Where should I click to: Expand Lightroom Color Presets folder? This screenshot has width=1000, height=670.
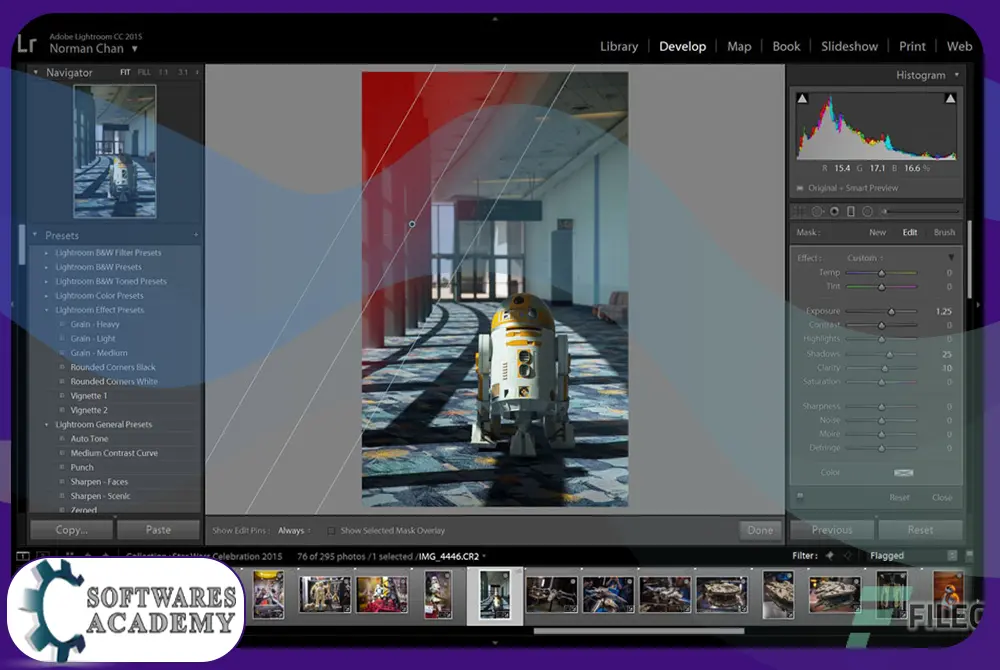coord(46,296)
